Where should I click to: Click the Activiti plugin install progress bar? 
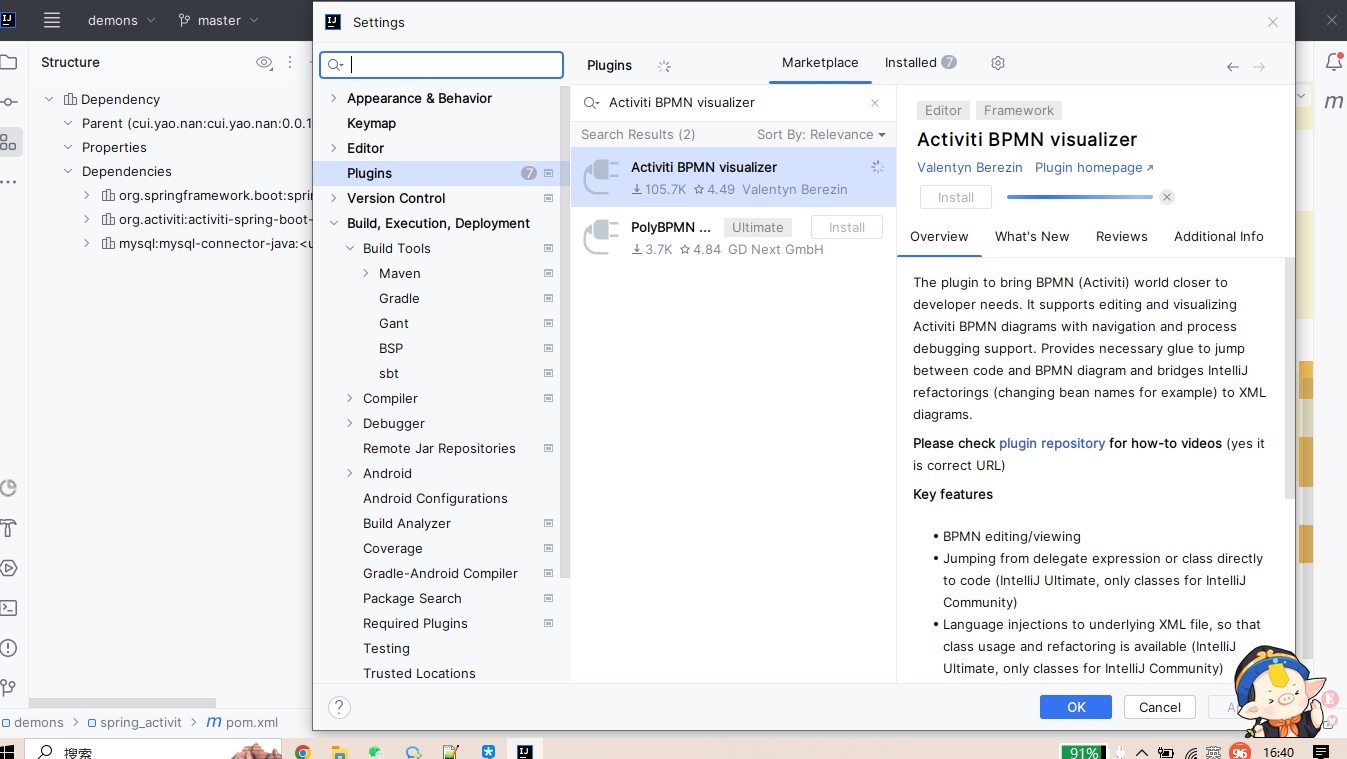pyautogui.click(x=1080, y=197)
